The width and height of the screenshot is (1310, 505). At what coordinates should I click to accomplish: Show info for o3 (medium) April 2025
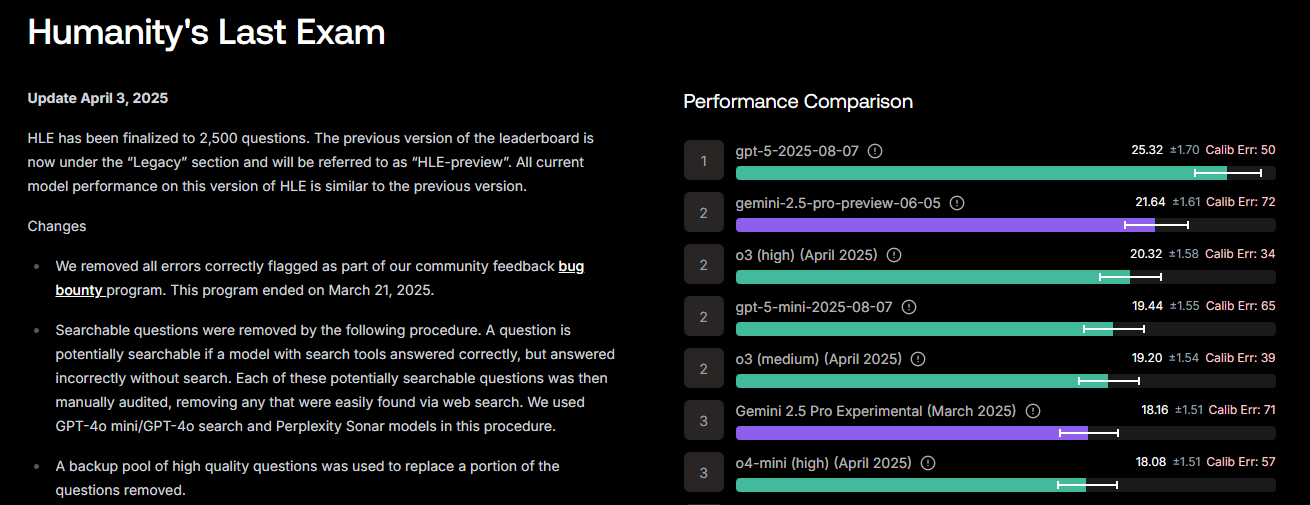coord(918,359)
